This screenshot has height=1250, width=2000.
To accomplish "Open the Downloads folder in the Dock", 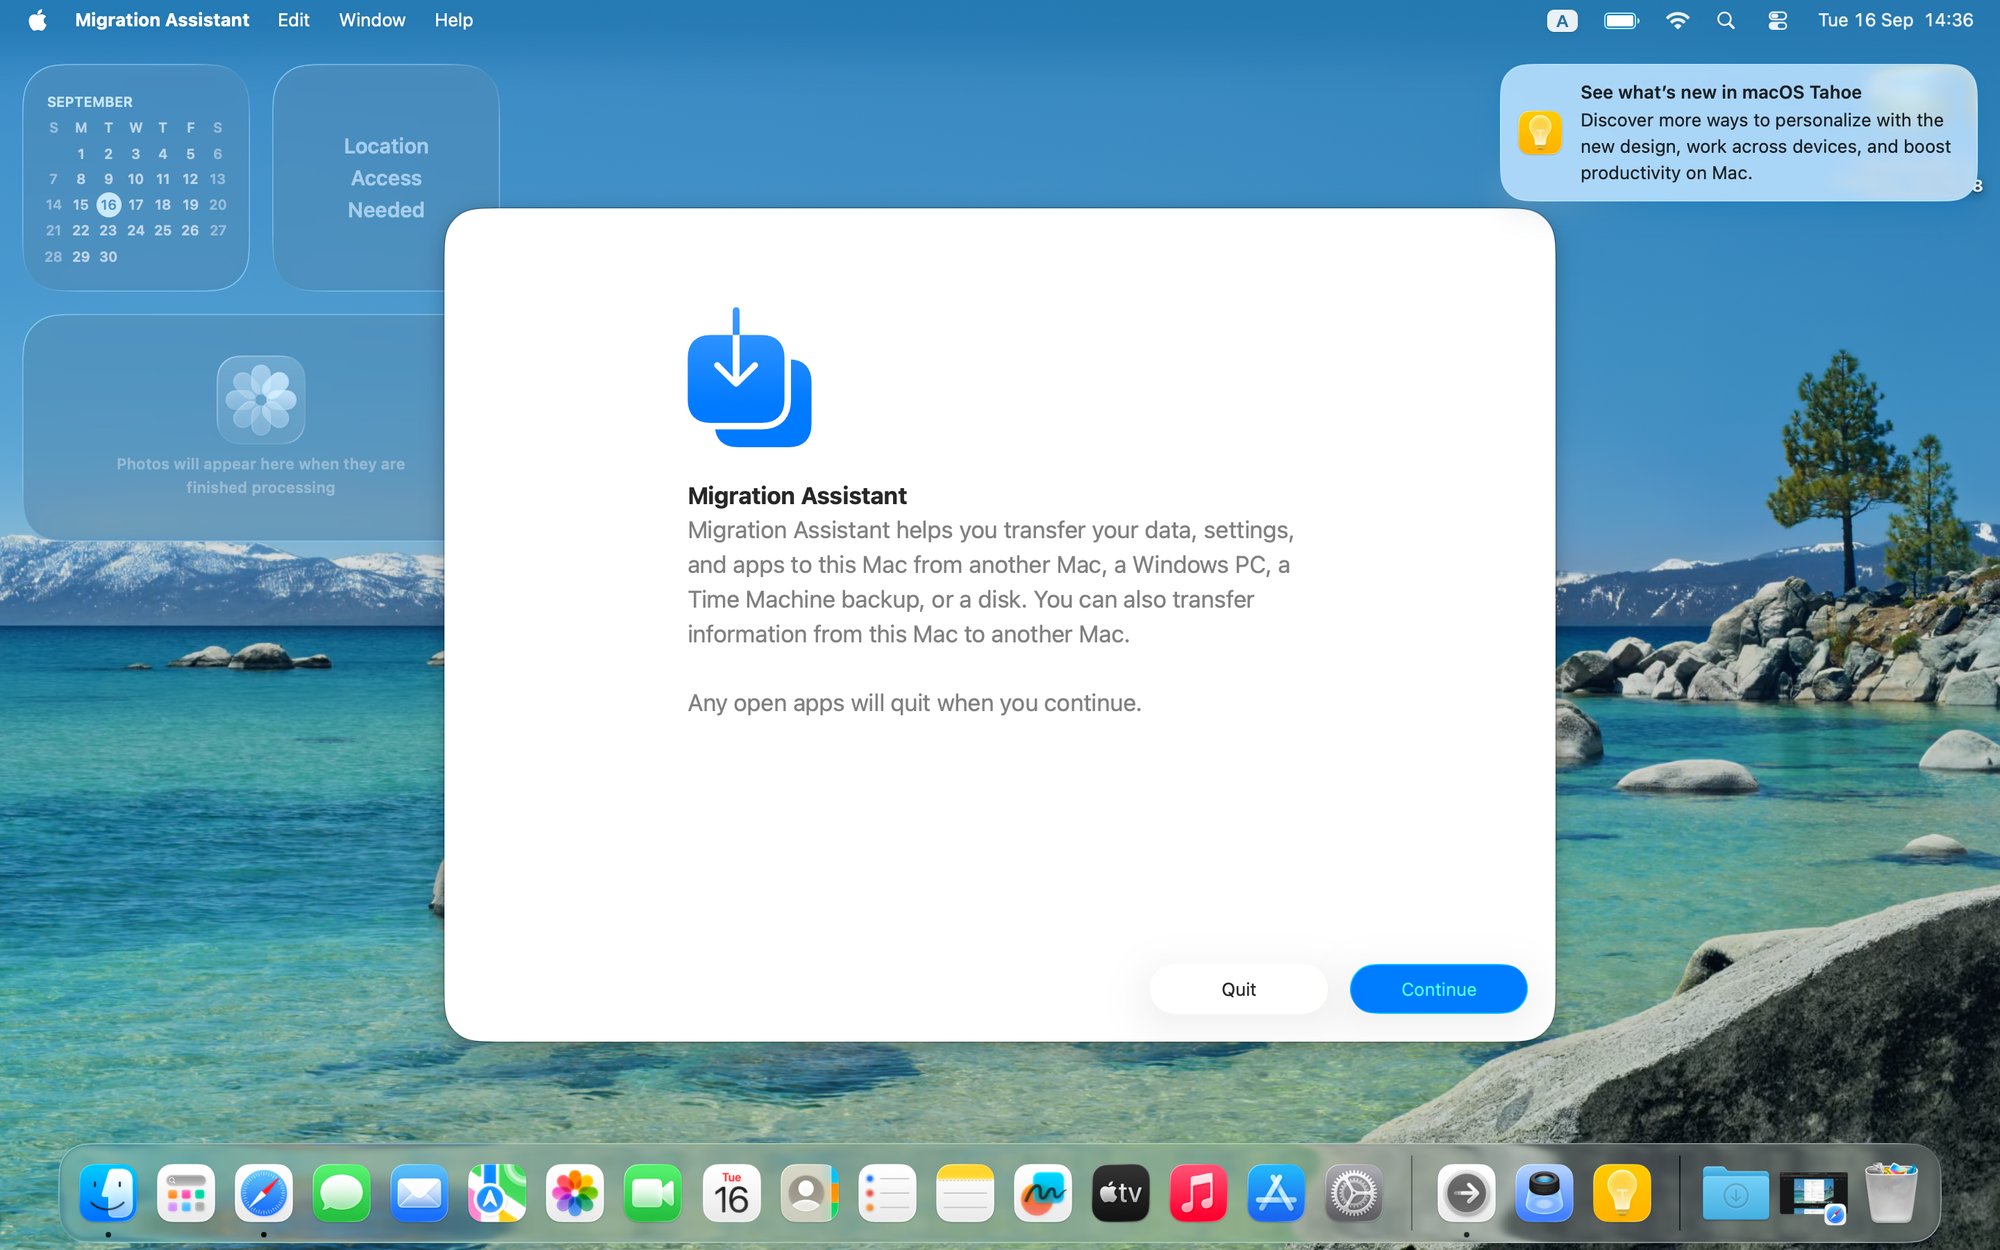I will pyautogui.click(x=1735, y=1193).
